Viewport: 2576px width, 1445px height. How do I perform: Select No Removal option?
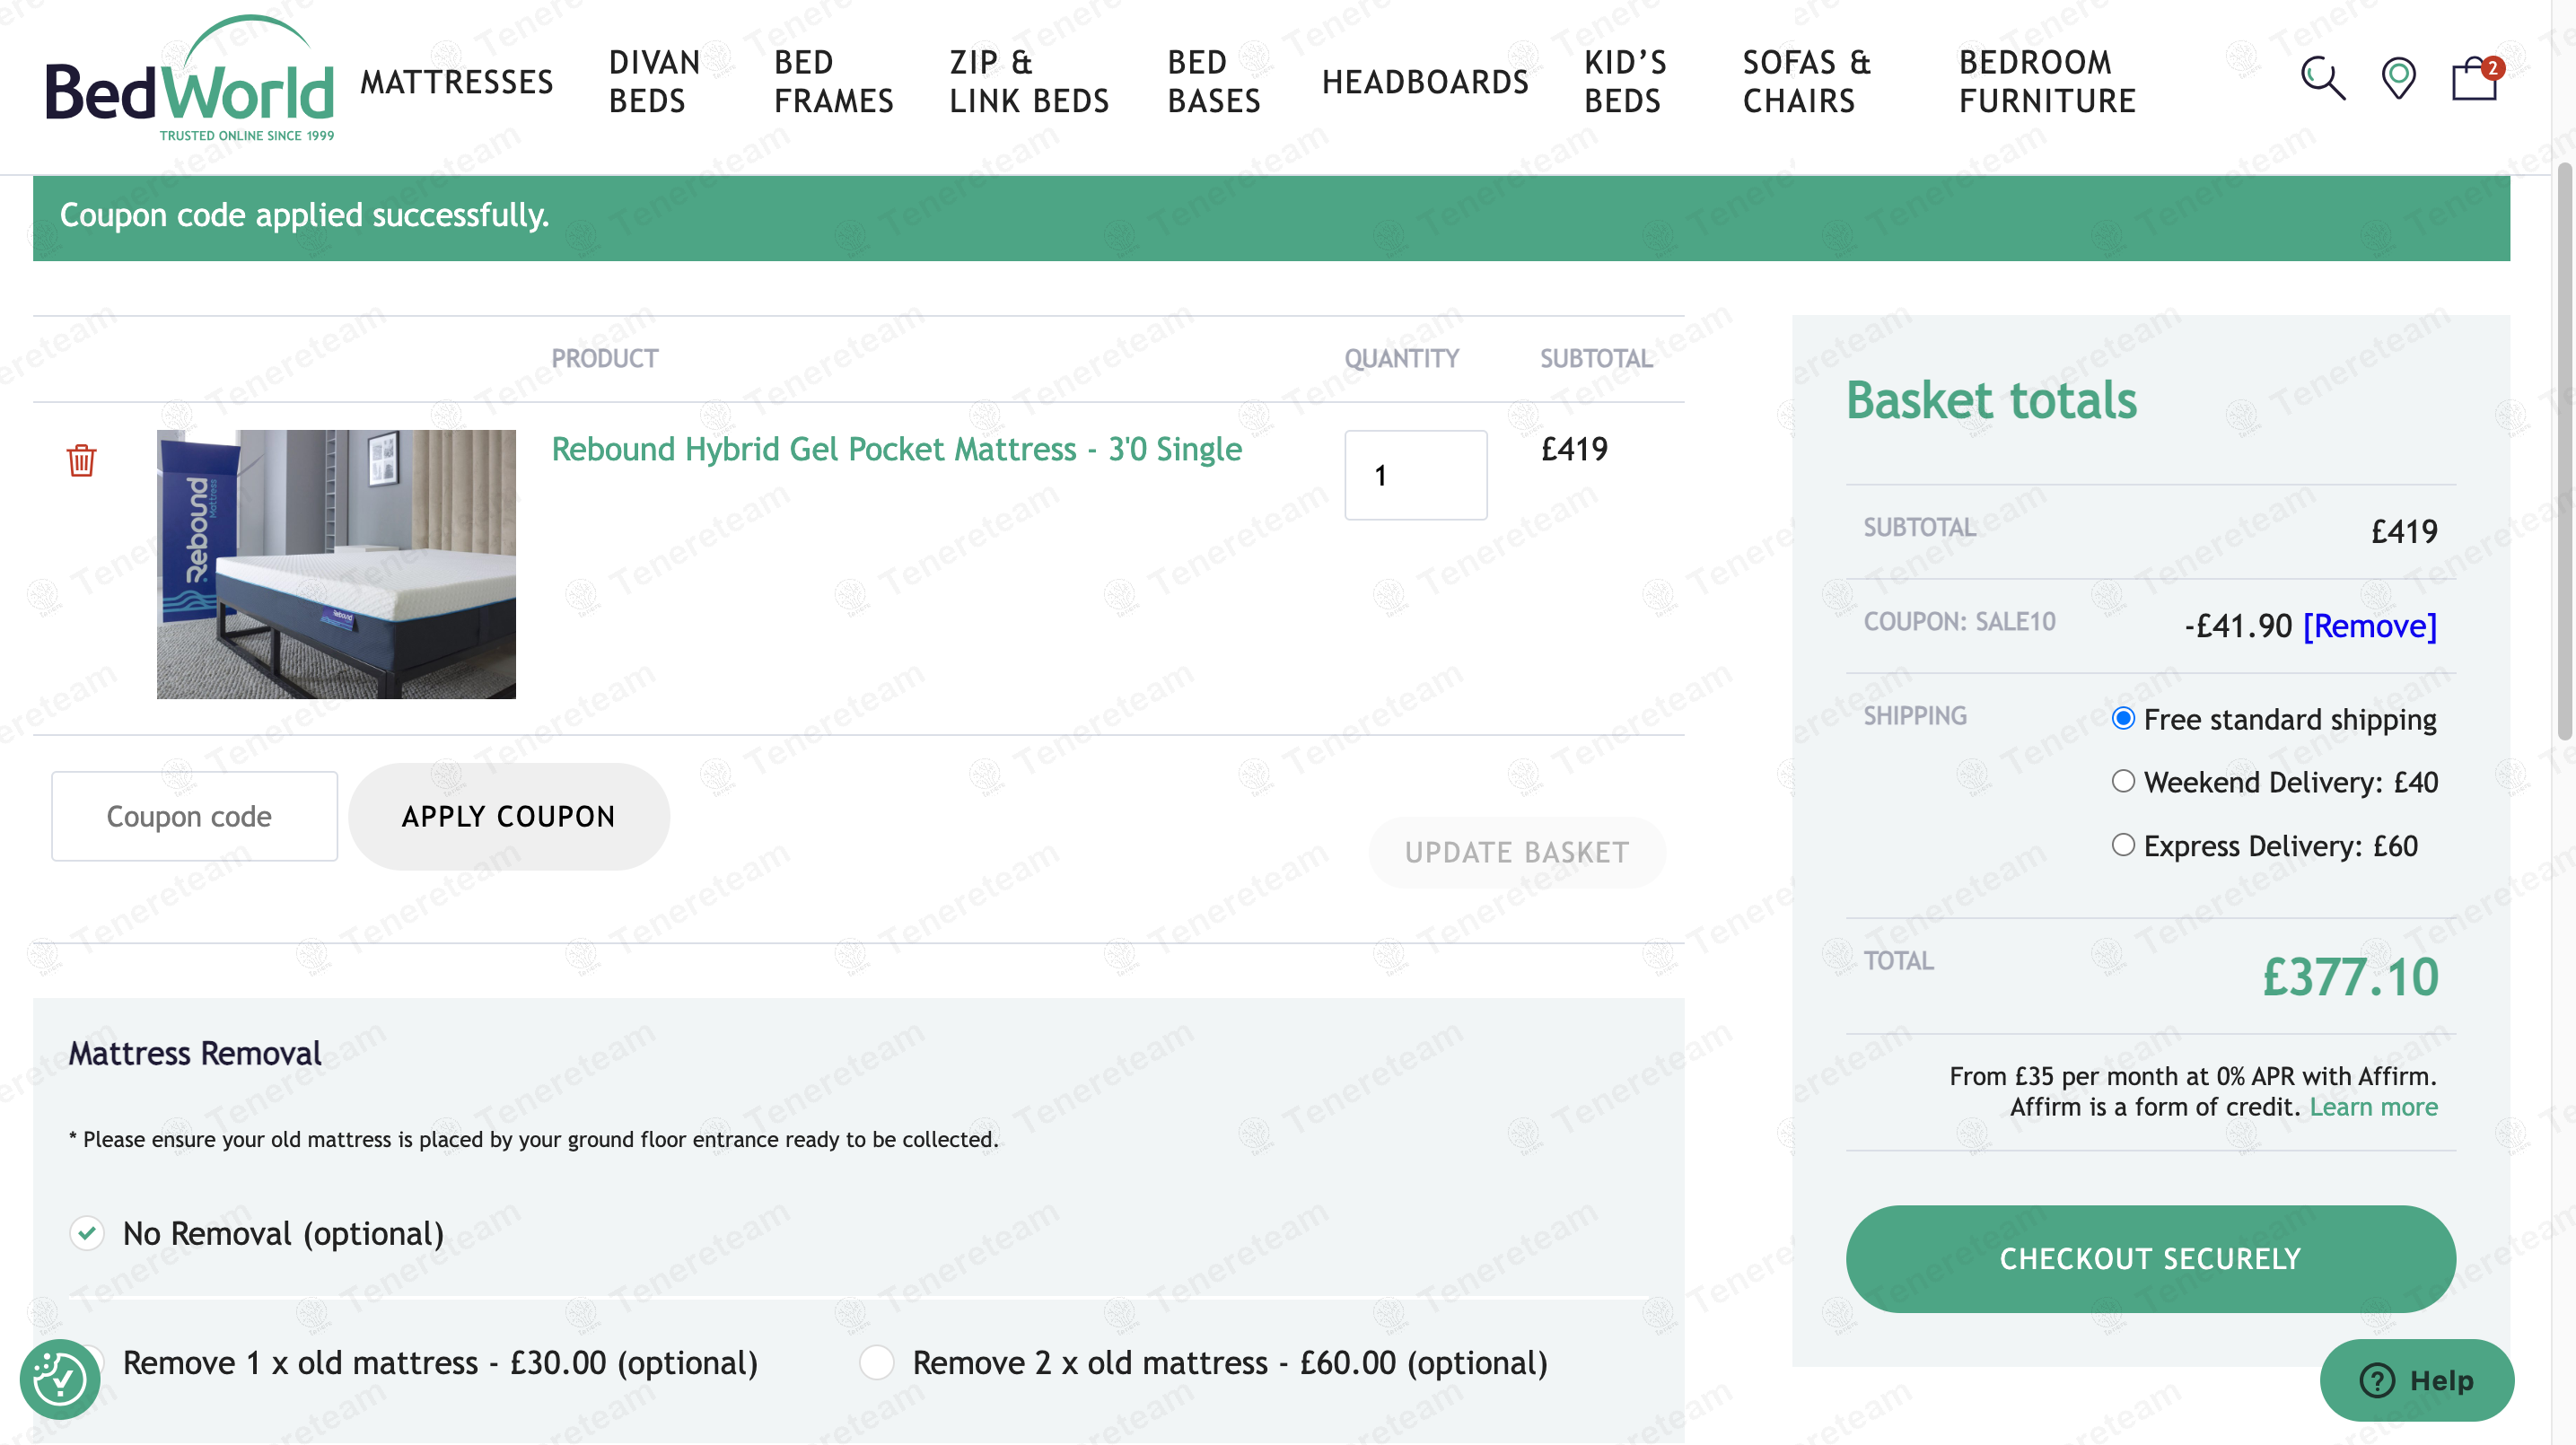coord(87,1233)
